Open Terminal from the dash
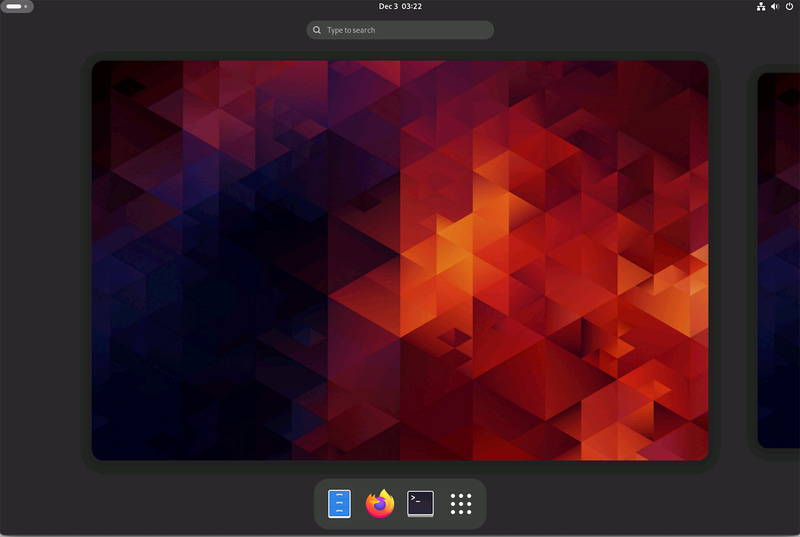Image resolution: width=800 pixels, height=537 pixels. tap(420, 503)
